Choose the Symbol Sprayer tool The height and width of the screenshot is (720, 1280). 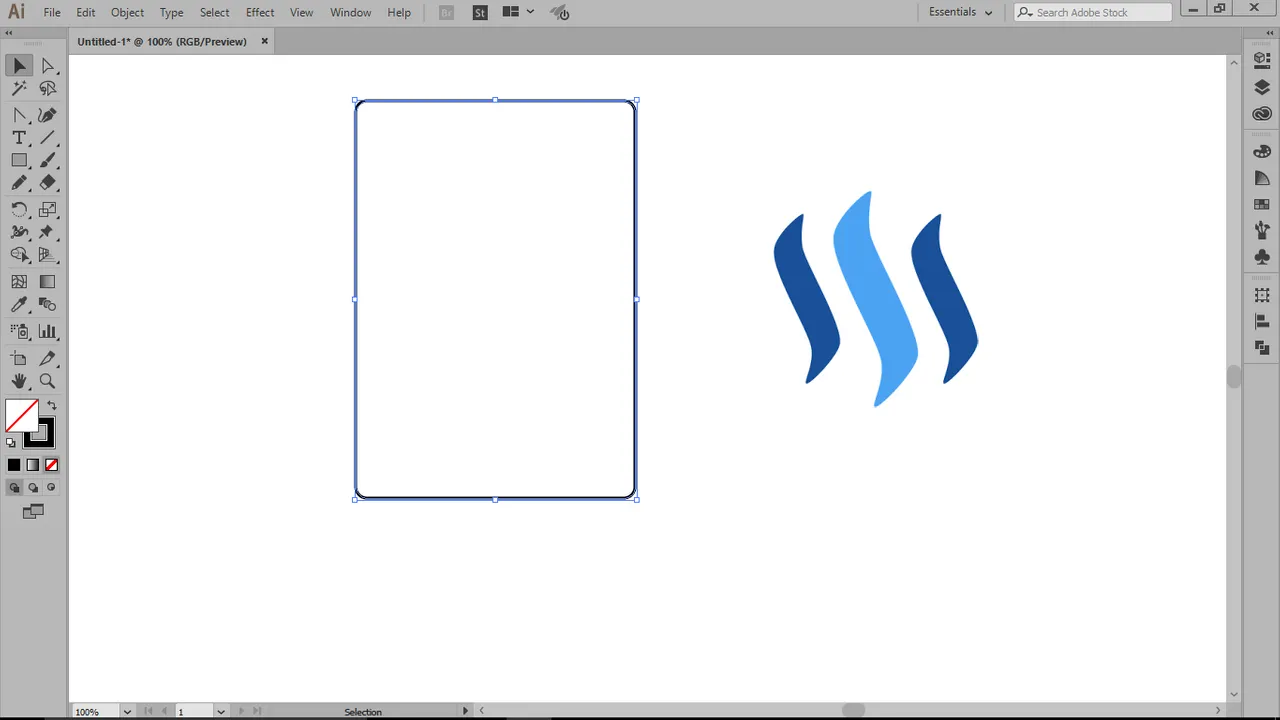point(20,331)
